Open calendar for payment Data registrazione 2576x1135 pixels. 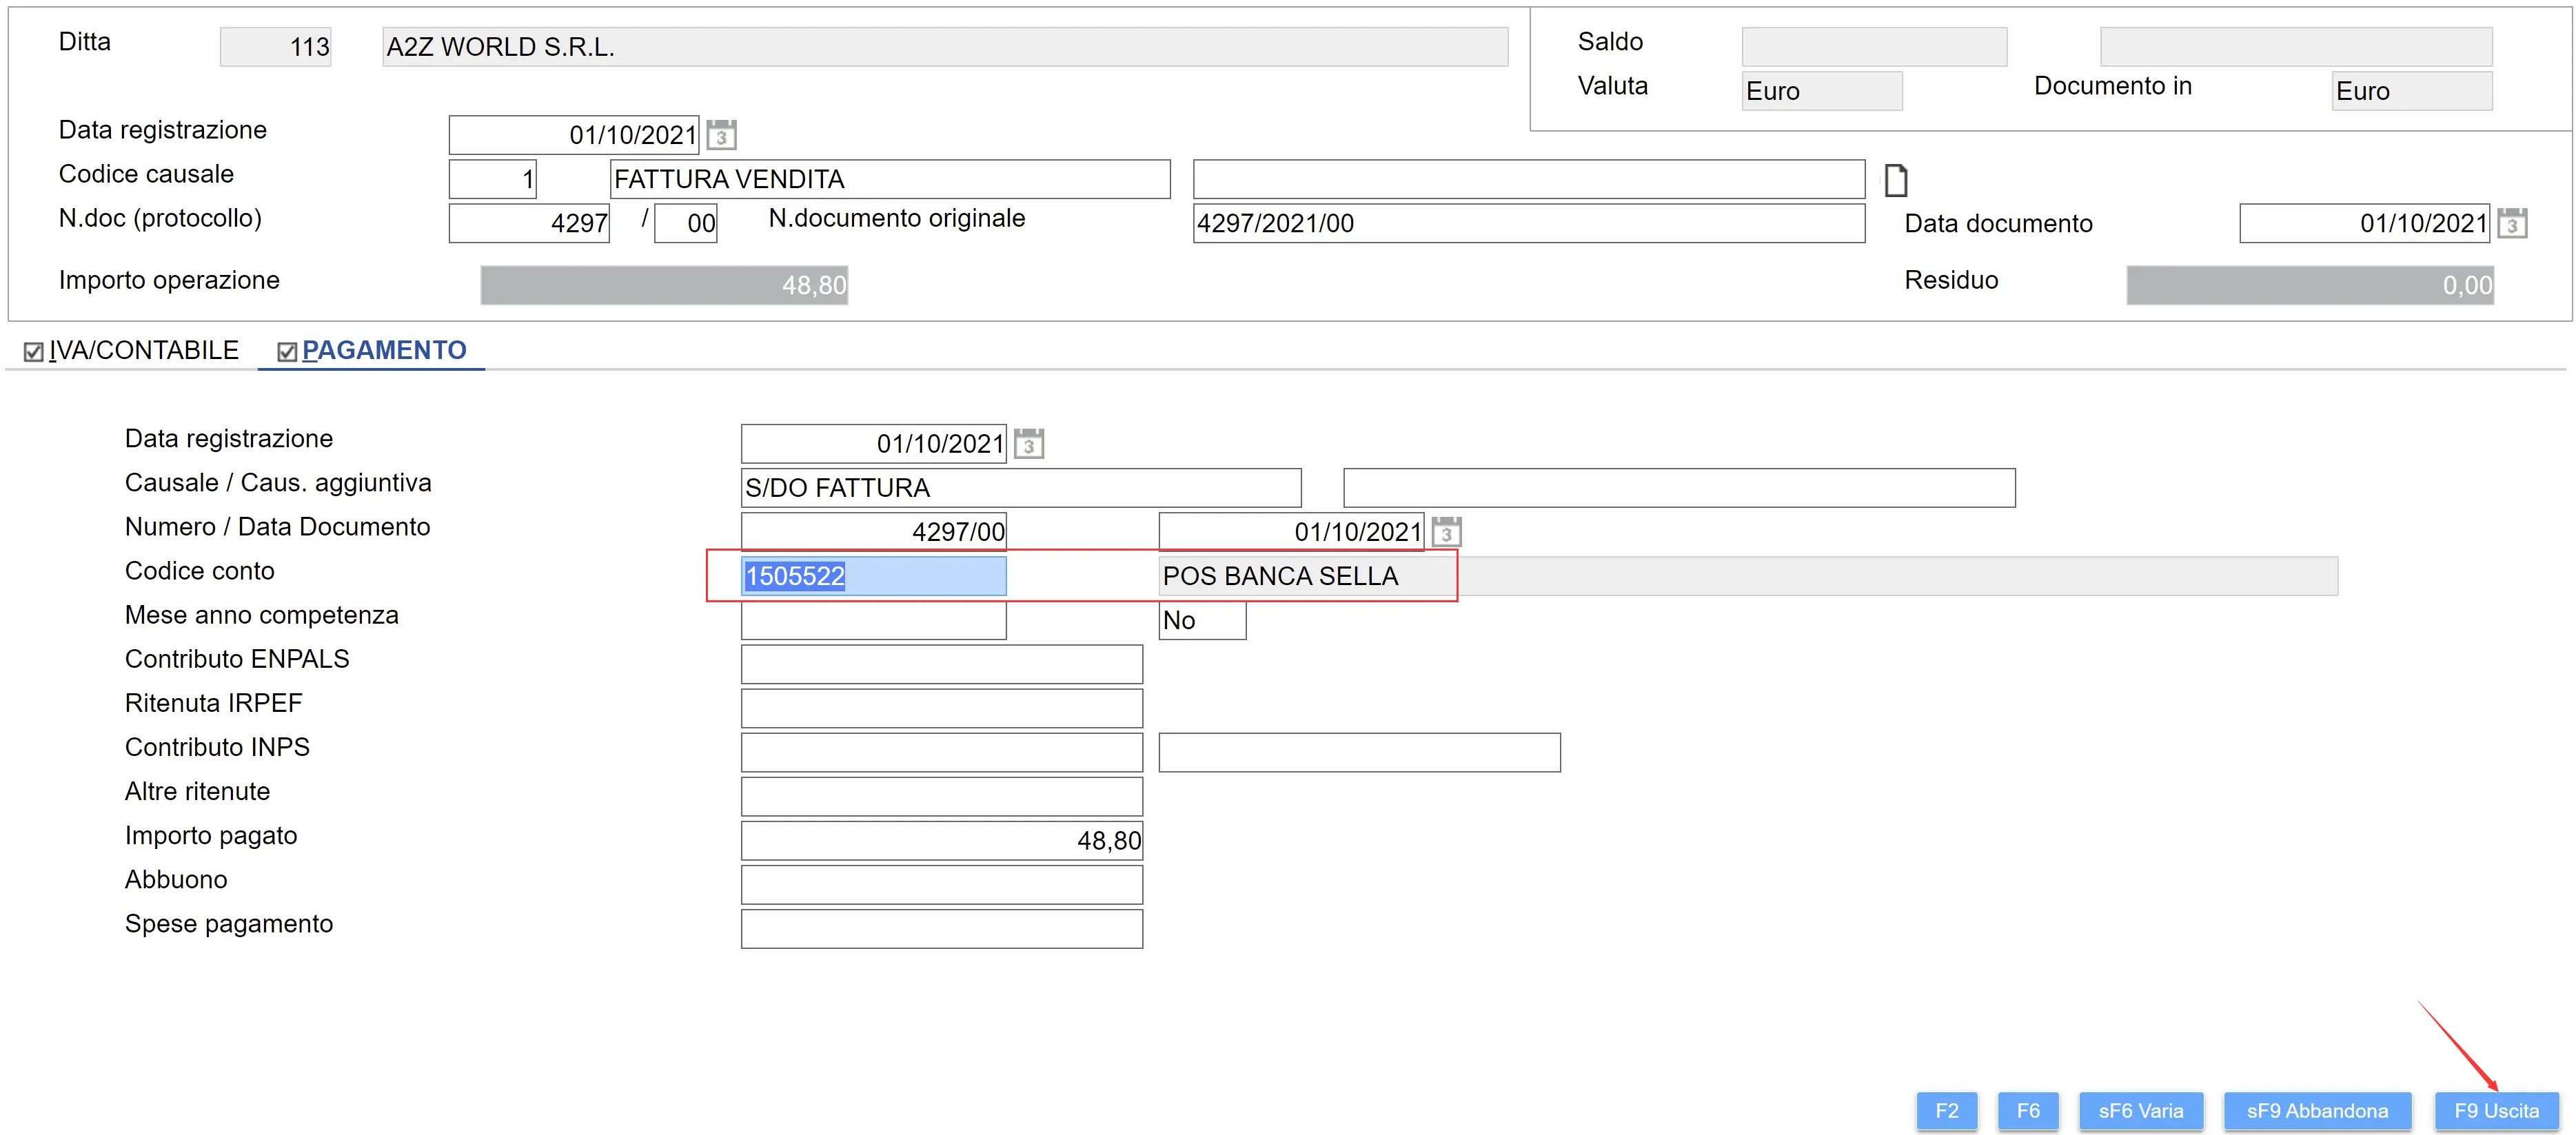coord(1028,443)
